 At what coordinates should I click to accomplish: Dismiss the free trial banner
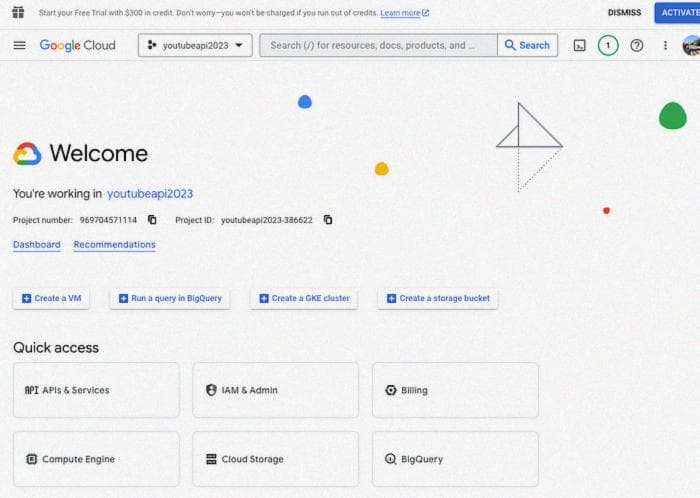[624, 13]
